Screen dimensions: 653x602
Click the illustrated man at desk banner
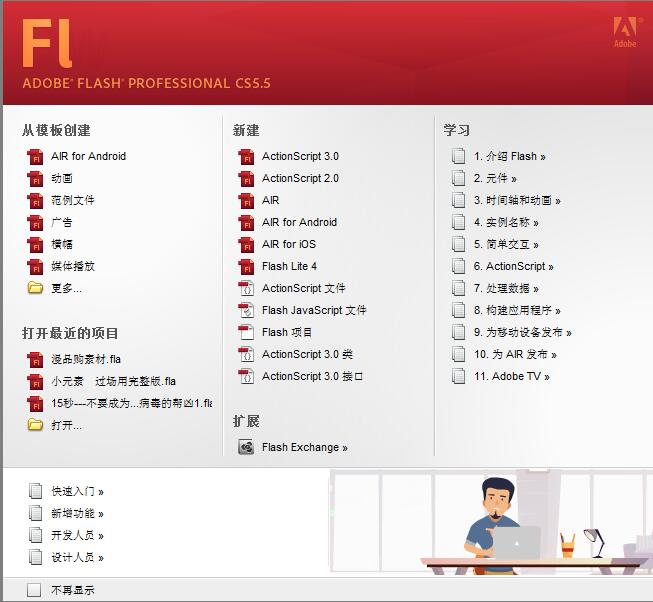(491, 522)
